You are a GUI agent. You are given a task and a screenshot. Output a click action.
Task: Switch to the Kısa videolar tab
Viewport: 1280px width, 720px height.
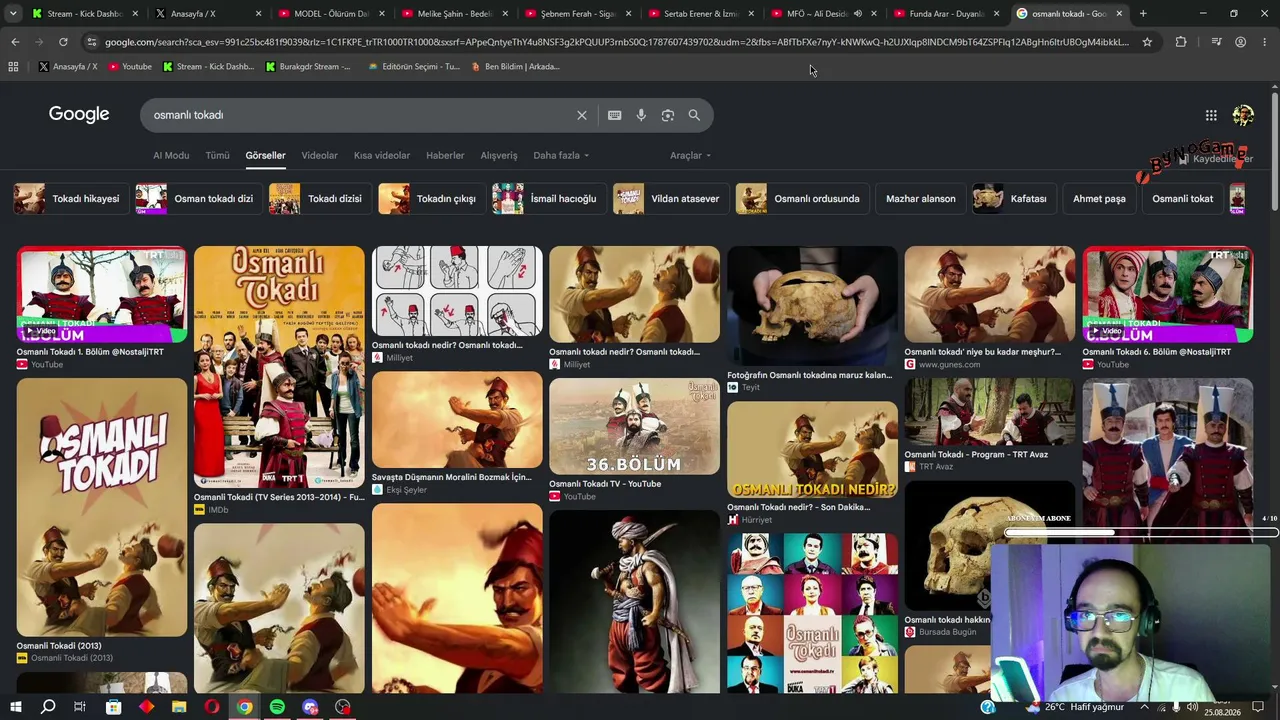pyautogui.click(x=382, y=156)
